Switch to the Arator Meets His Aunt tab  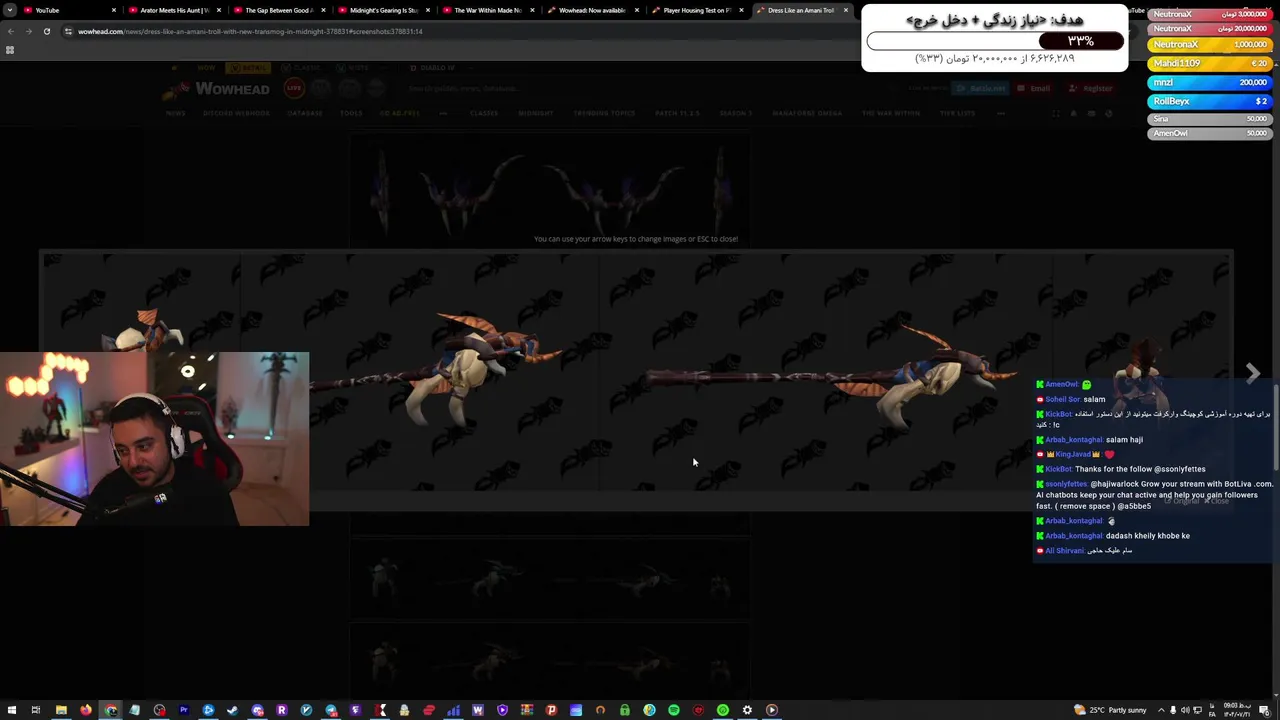coord(173,10)
